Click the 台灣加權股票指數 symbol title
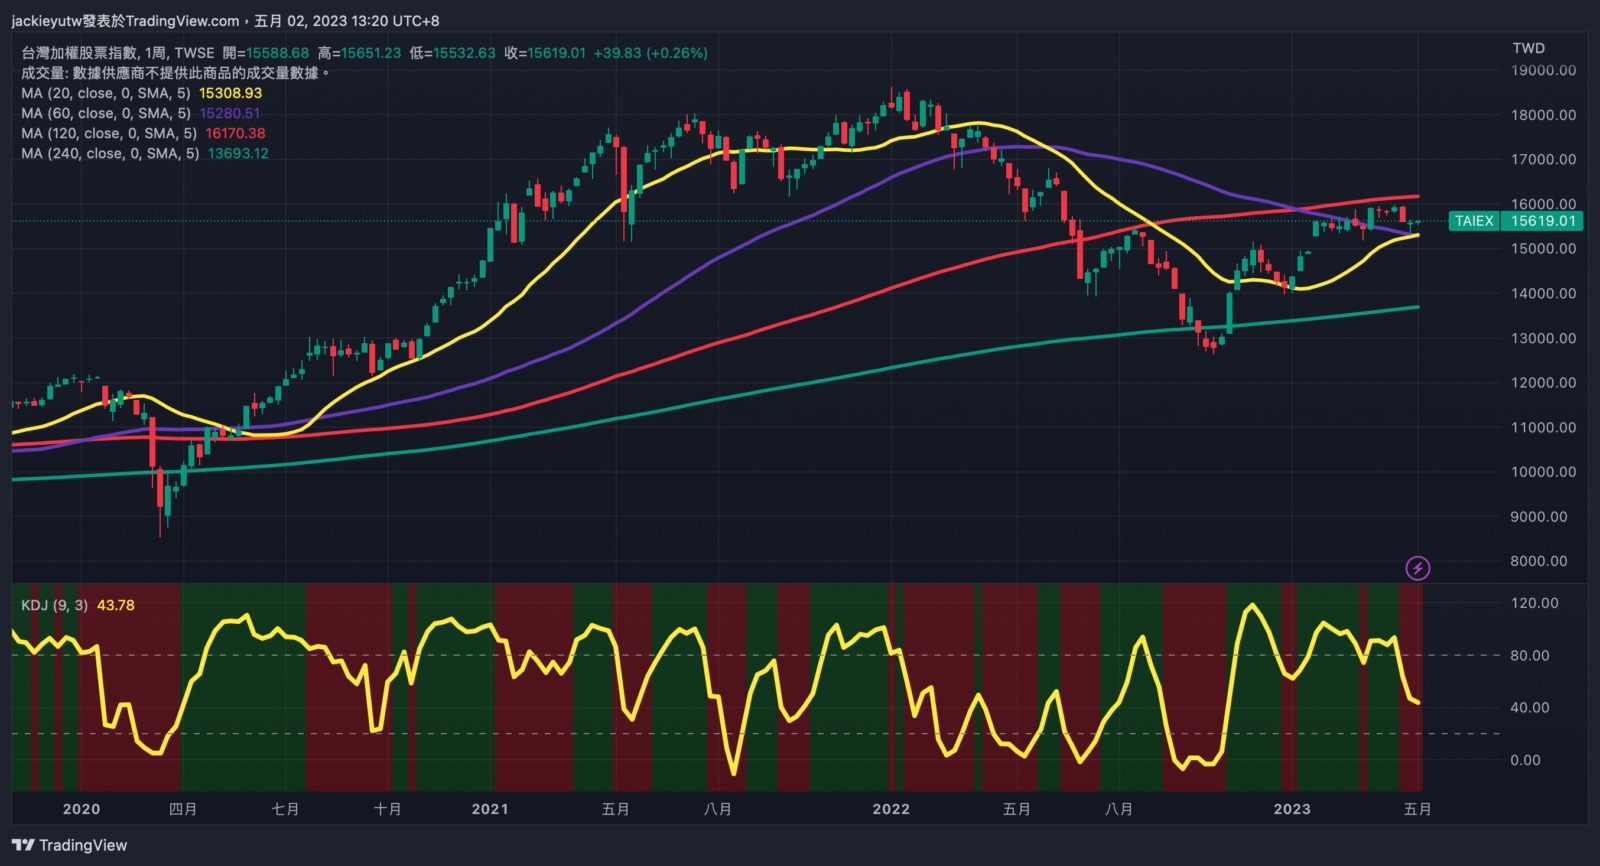The width and height of the screenshot is (1600, 866). point(79,53)
